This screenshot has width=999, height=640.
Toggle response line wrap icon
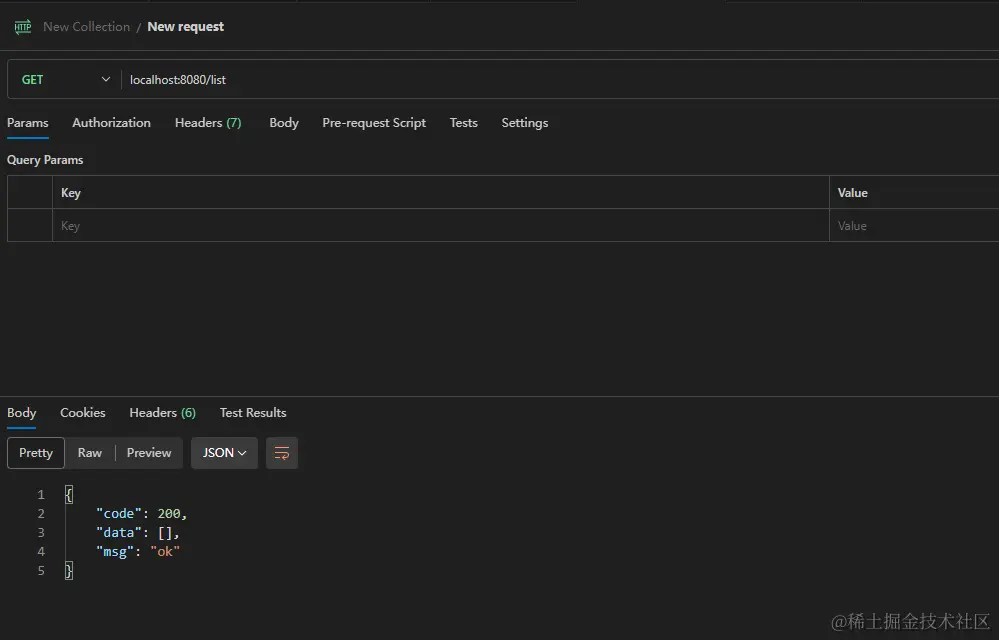282,453
